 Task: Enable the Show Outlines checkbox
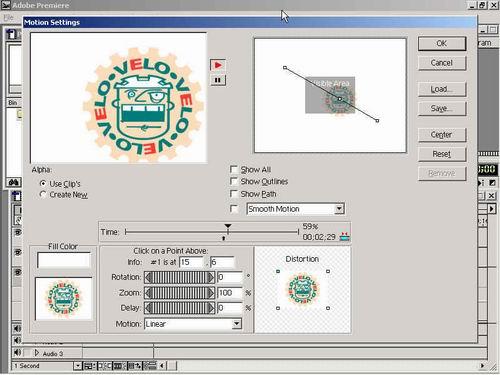(x=234, y=181)
